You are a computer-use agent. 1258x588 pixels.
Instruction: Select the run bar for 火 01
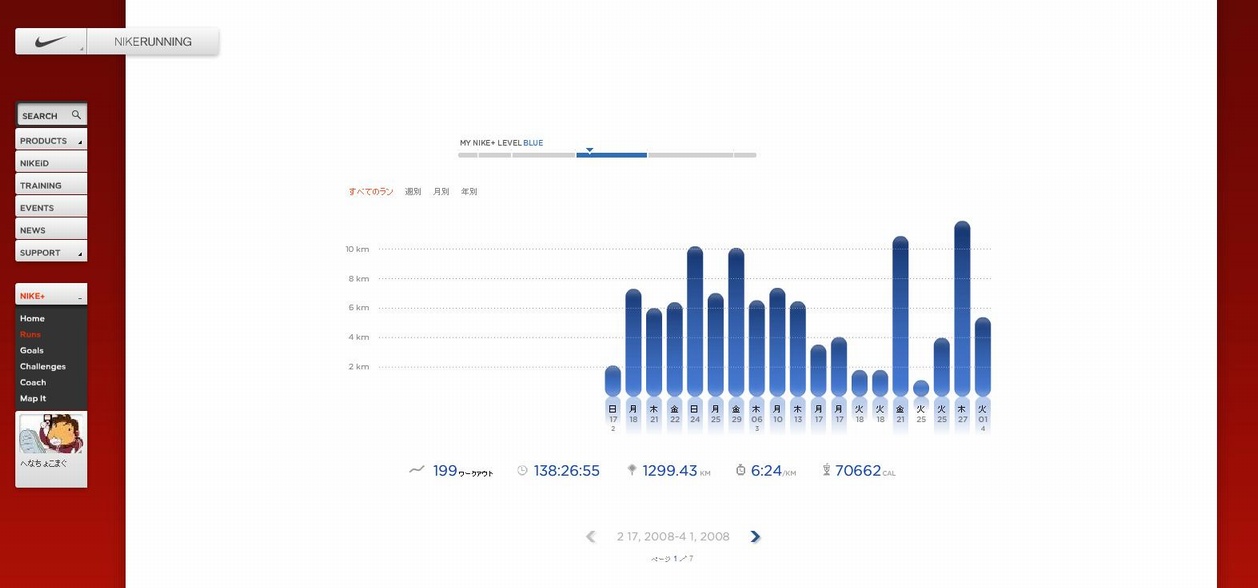click(x=983, y=357)
